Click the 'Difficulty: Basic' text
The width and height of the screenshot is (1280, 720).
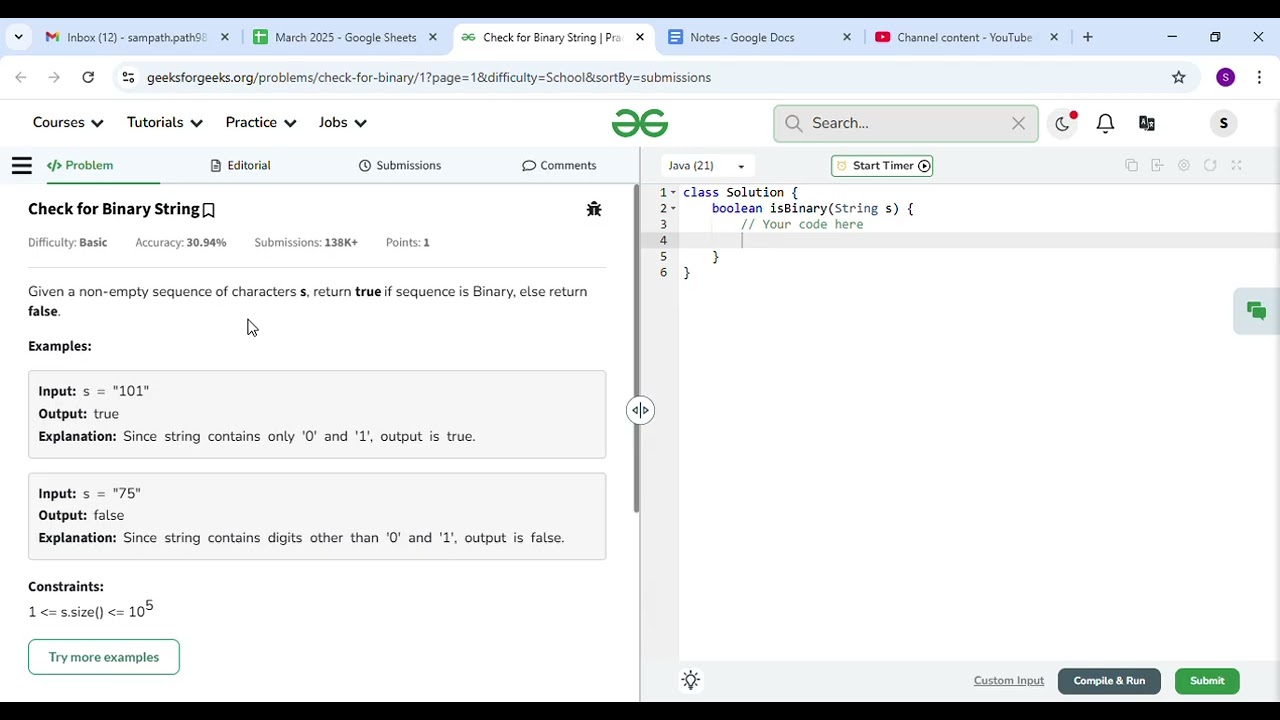pos(67,242)
